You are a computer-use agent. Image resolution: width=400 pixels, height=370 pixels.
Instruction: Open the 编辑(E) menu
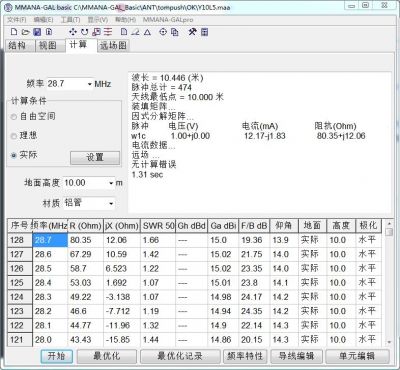tap(43, 20)
